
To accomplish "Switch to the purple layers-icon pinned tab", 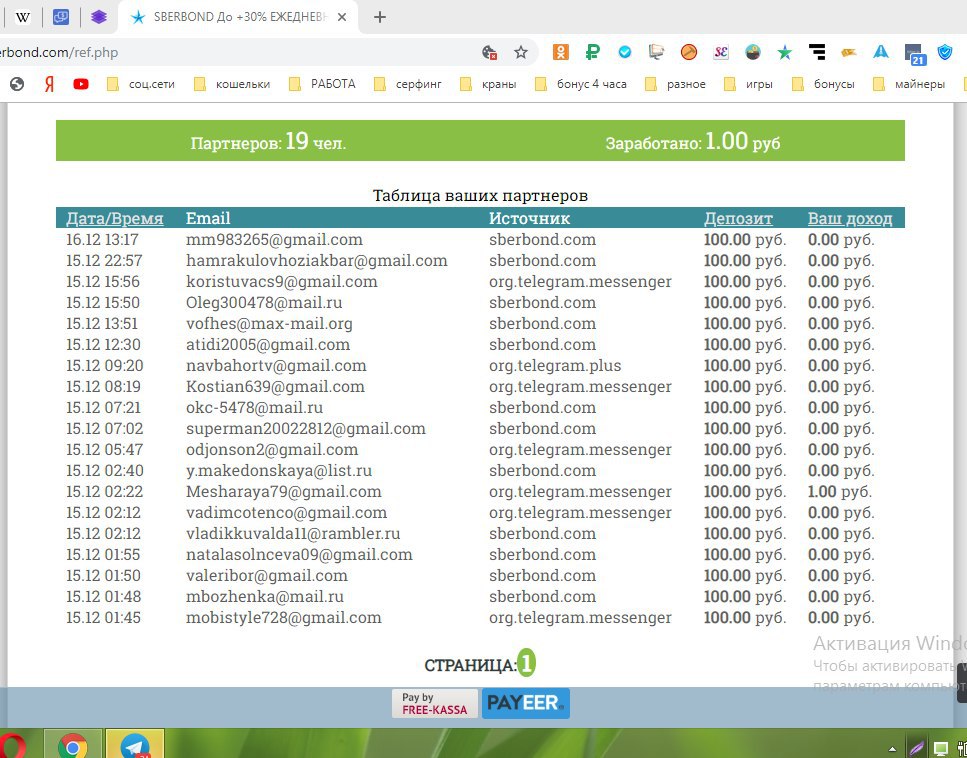I will tap(99, 17).
